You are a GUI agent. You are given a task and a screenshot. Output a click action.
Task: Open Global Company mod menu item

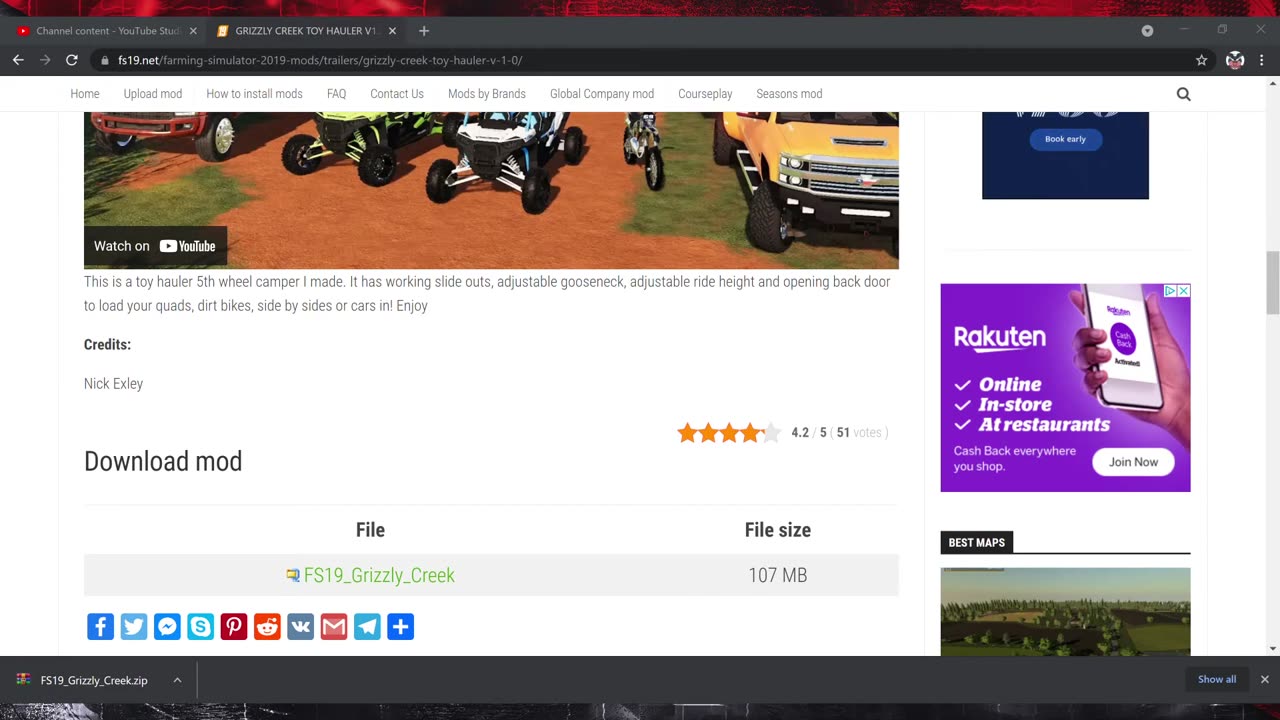(602, 94)
